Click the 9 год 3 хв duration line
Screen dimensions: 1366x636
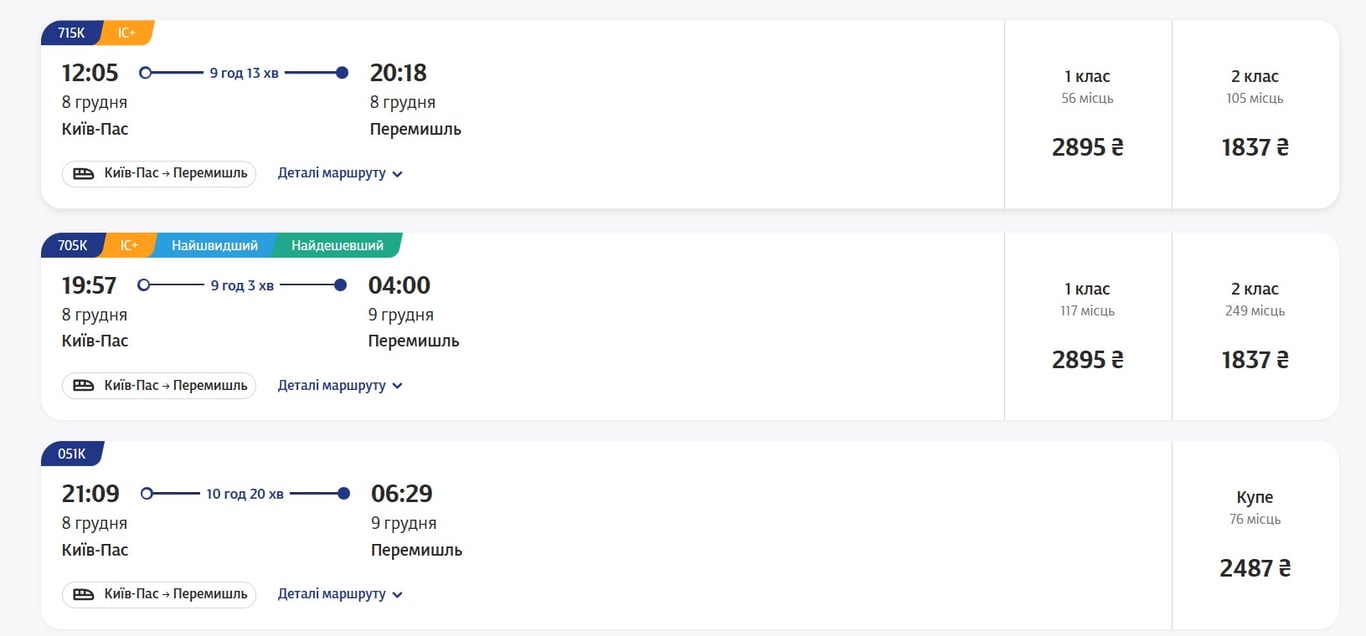(242, 285)
